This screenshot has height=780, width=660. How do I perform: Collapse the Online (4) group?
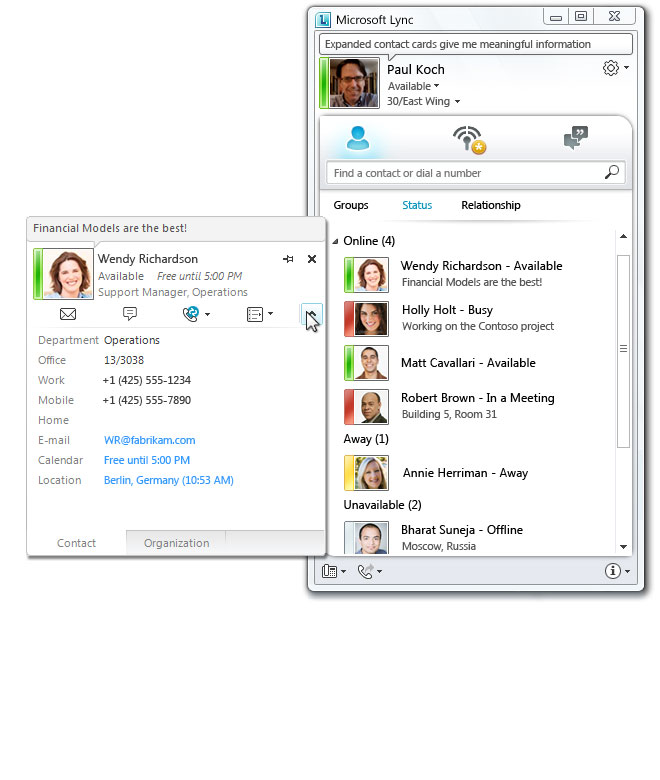[336, 241]
